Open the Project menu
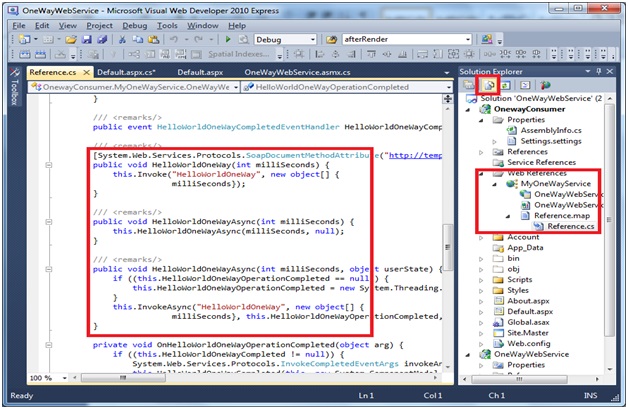This screenshot has width=628, height=409. tap(99, 26)
